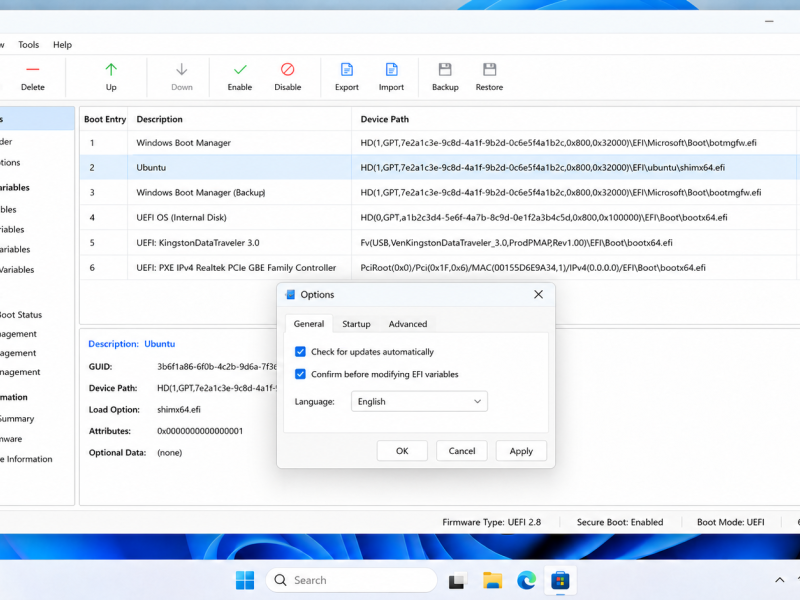The width and height of the screenshot is (800, 600).
Task: Close the Options dialog
Action: 538,294
